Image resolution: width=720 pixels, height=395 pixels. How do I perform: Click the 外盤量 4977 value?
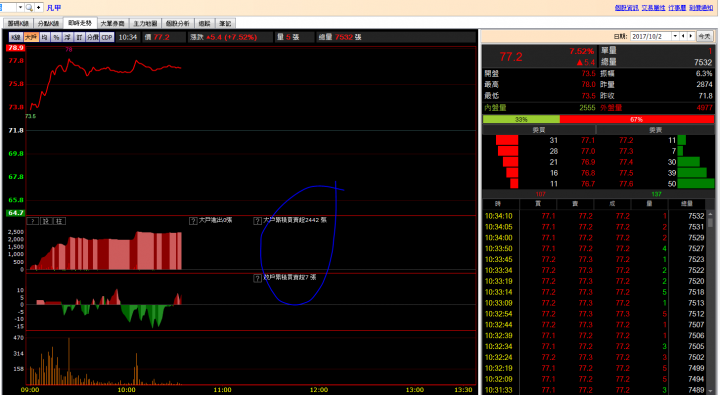pos(704,108)
